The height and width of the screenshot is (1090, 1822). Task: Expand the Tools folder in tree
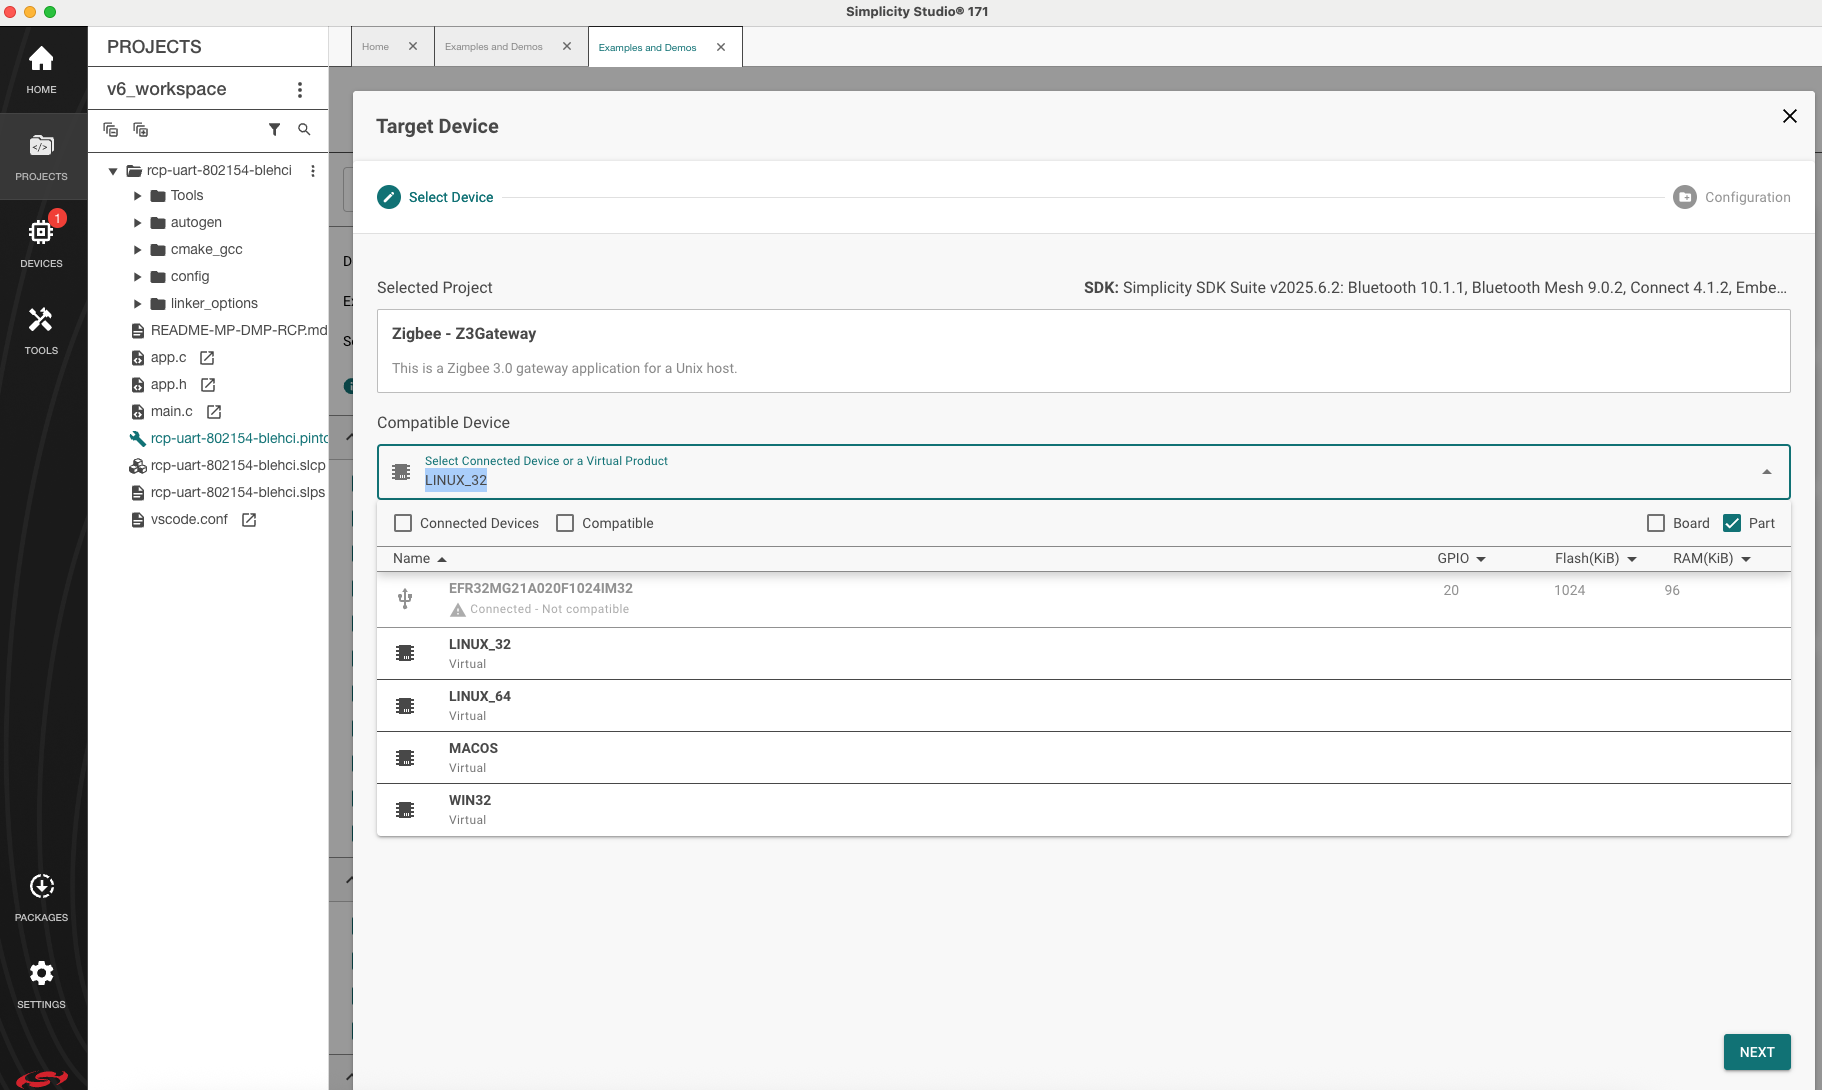tap(138, 196)
